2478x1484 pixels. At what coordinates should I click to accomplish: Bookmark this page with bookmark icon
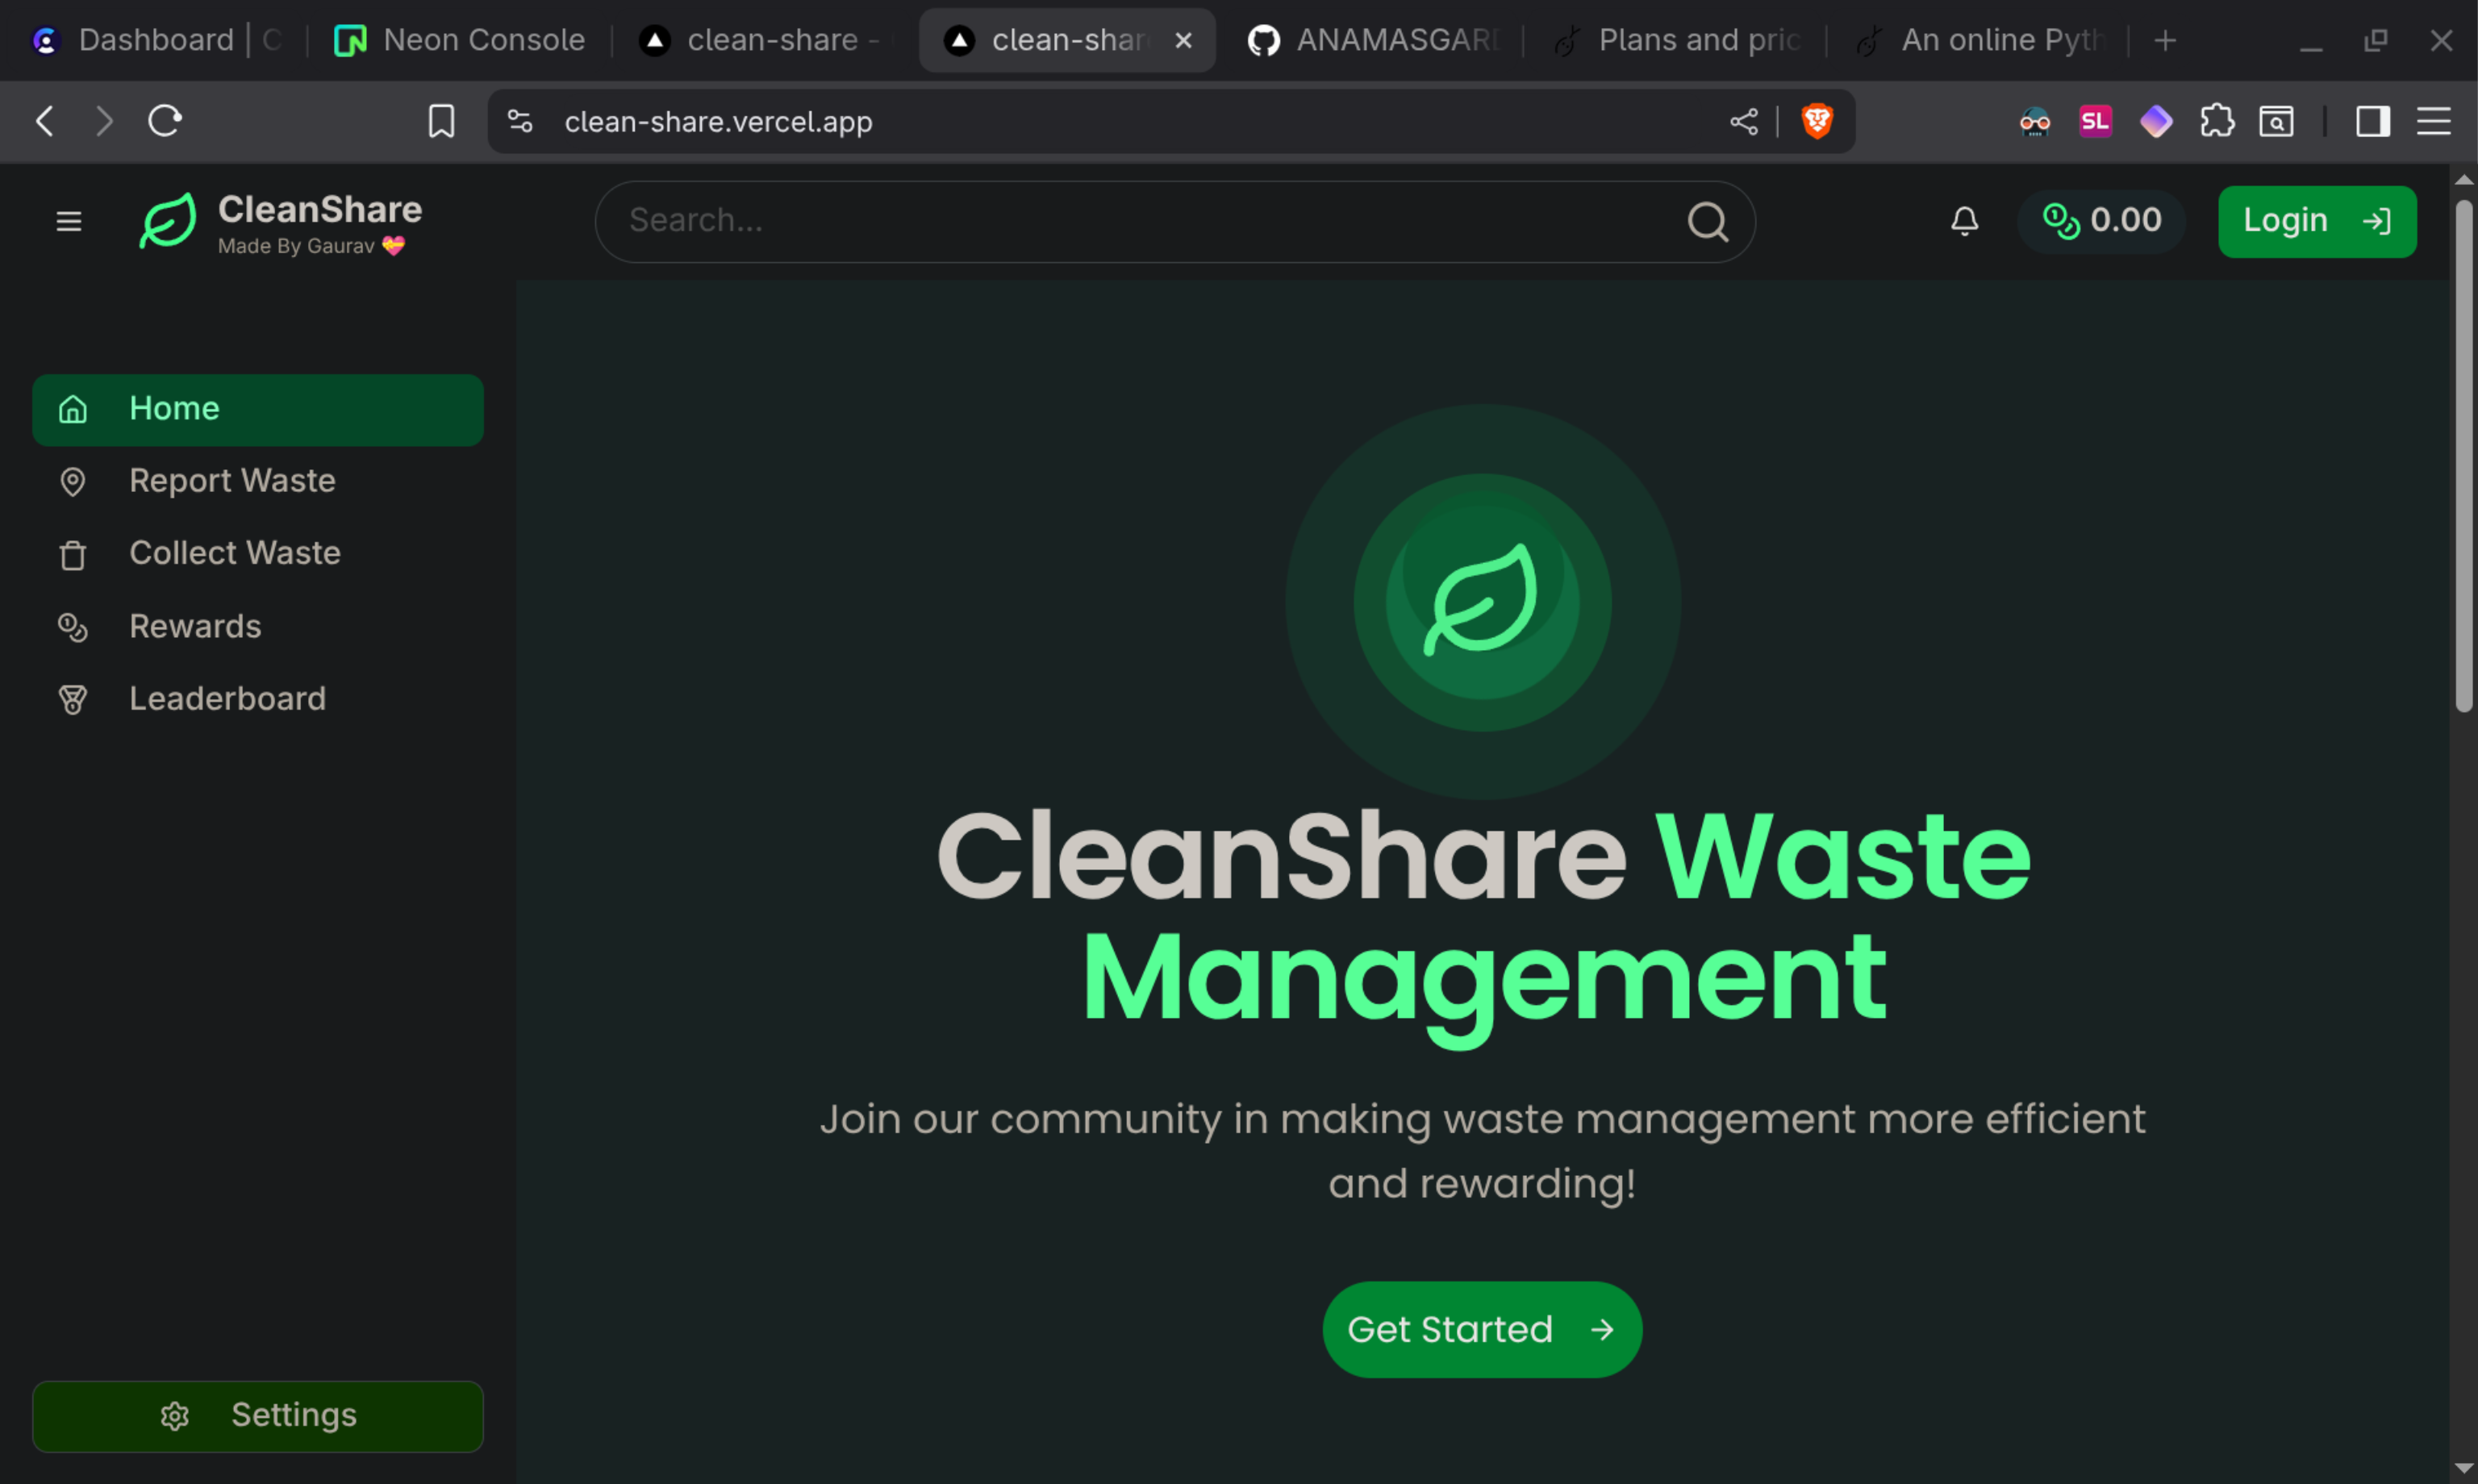441,121
